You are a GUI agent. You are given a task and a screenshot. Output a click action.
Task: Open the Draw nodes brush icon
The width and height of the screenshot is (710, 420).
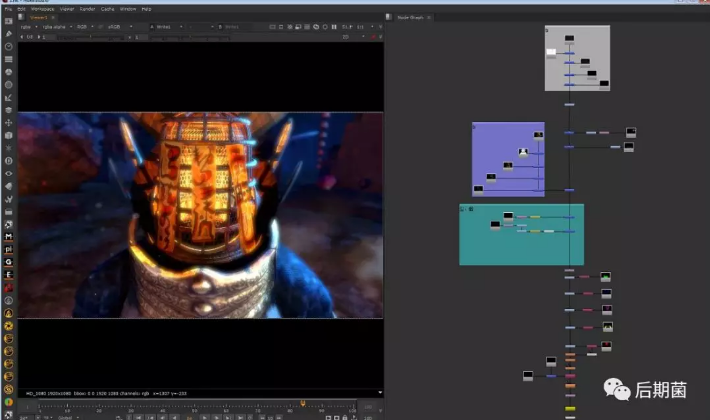click(9, 34)
